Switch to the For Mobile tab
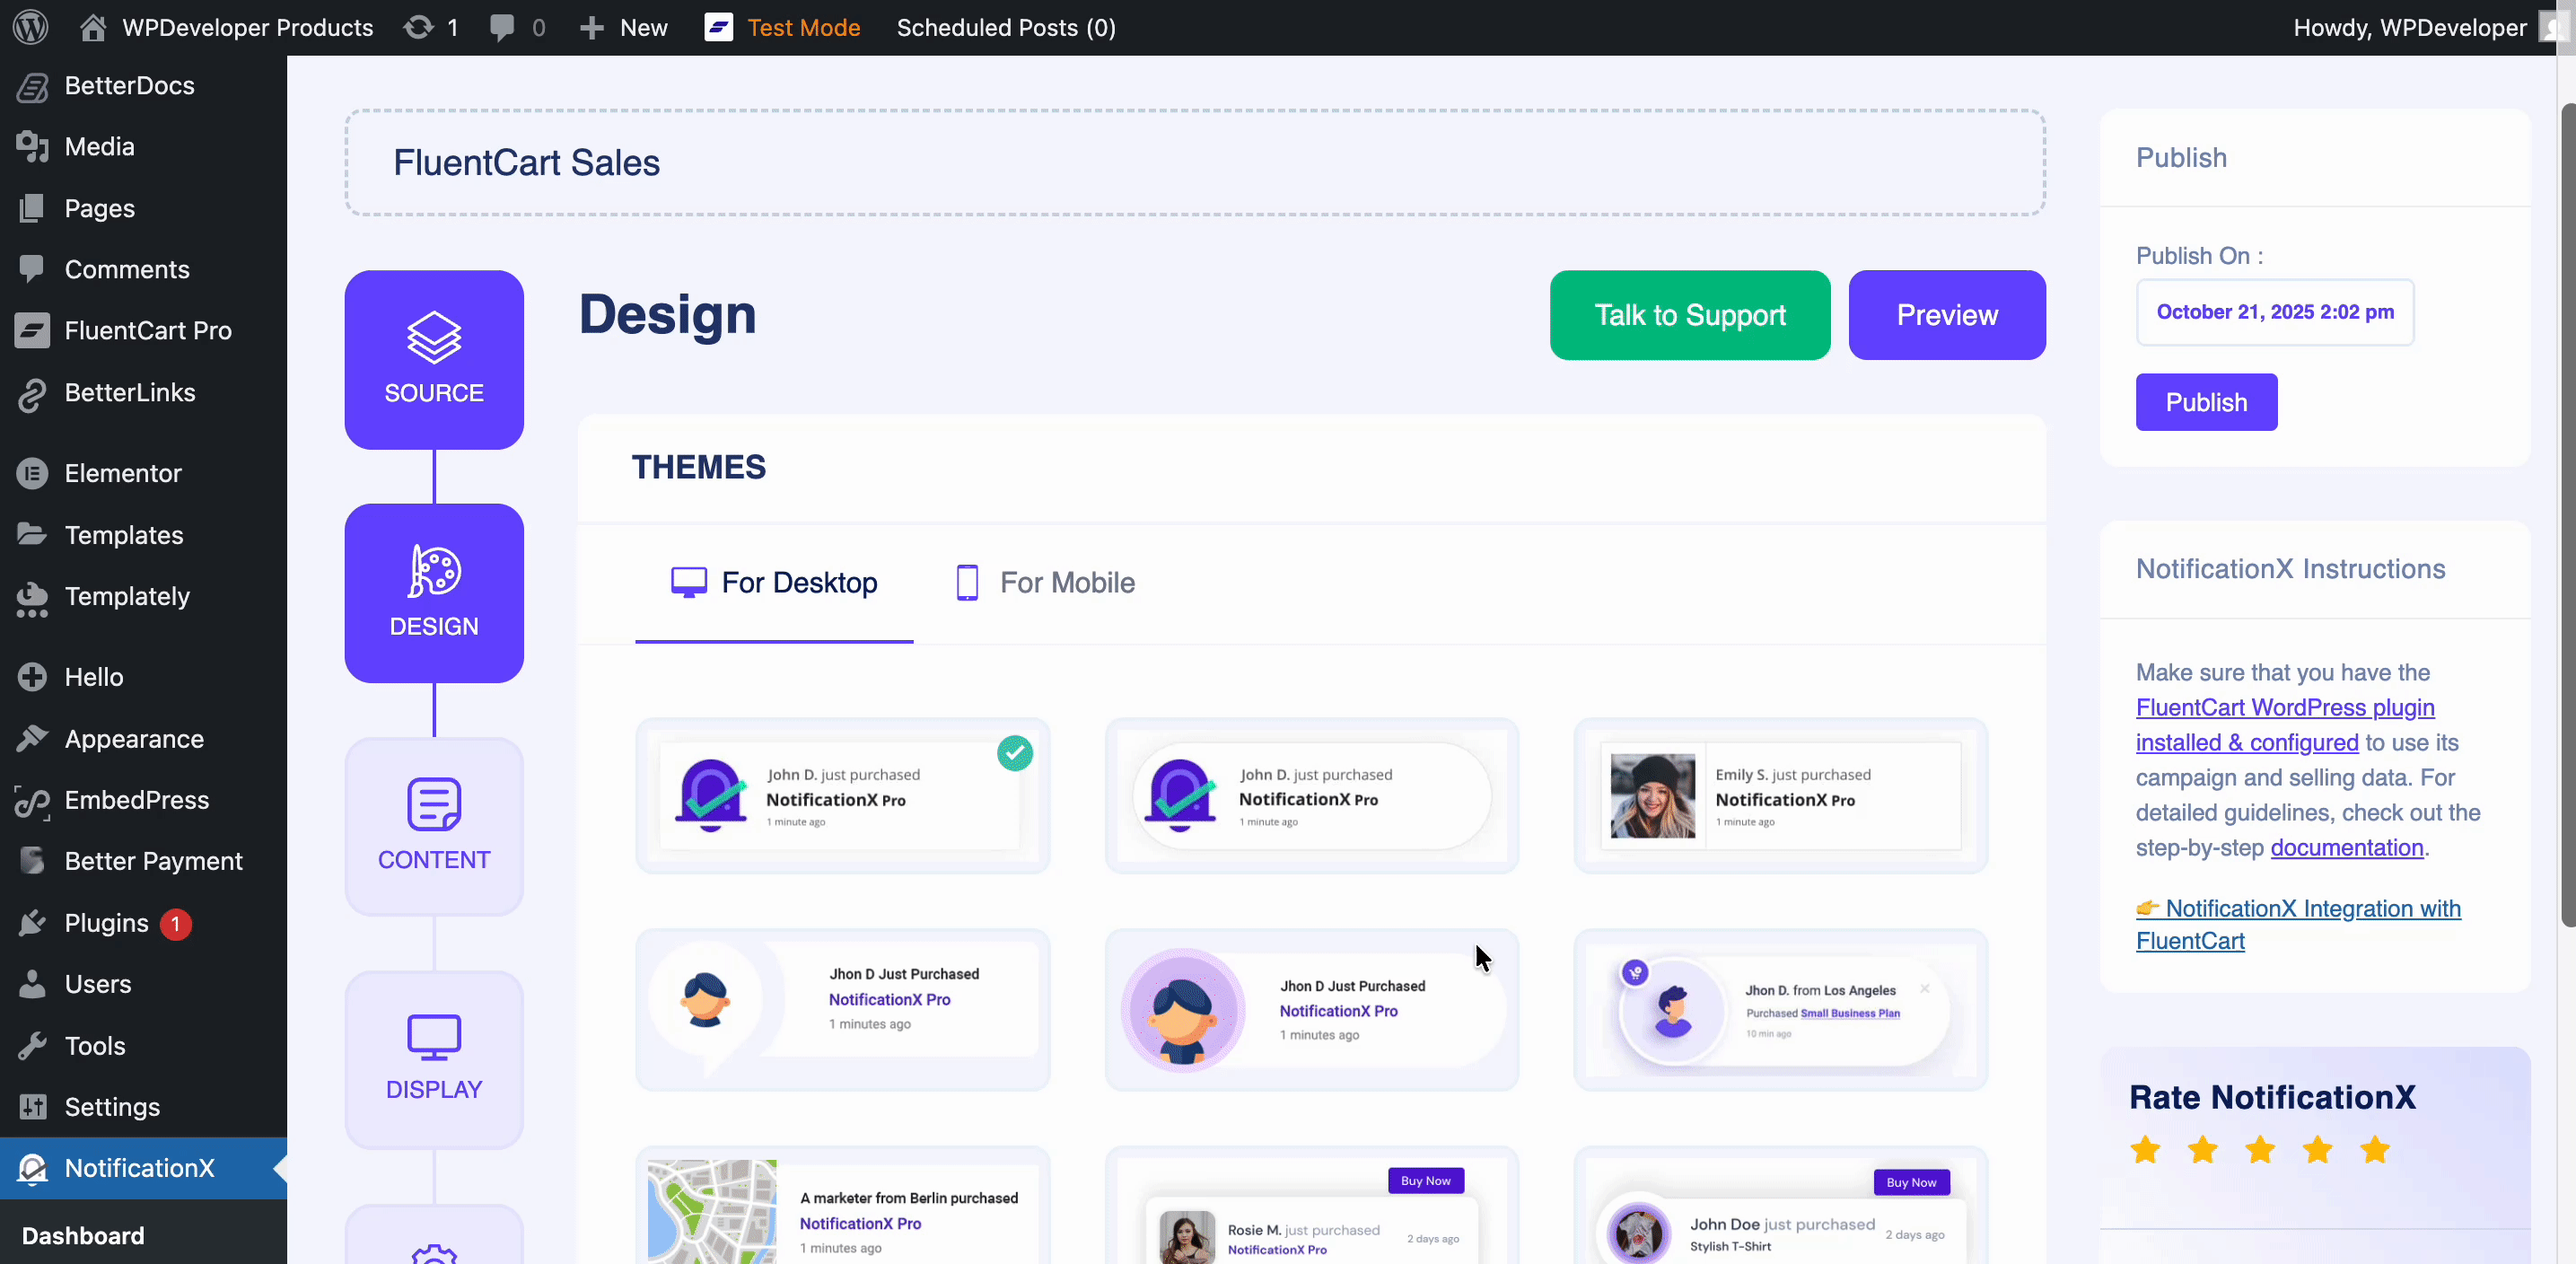 pyautogui.click(x=1045, y=582)
